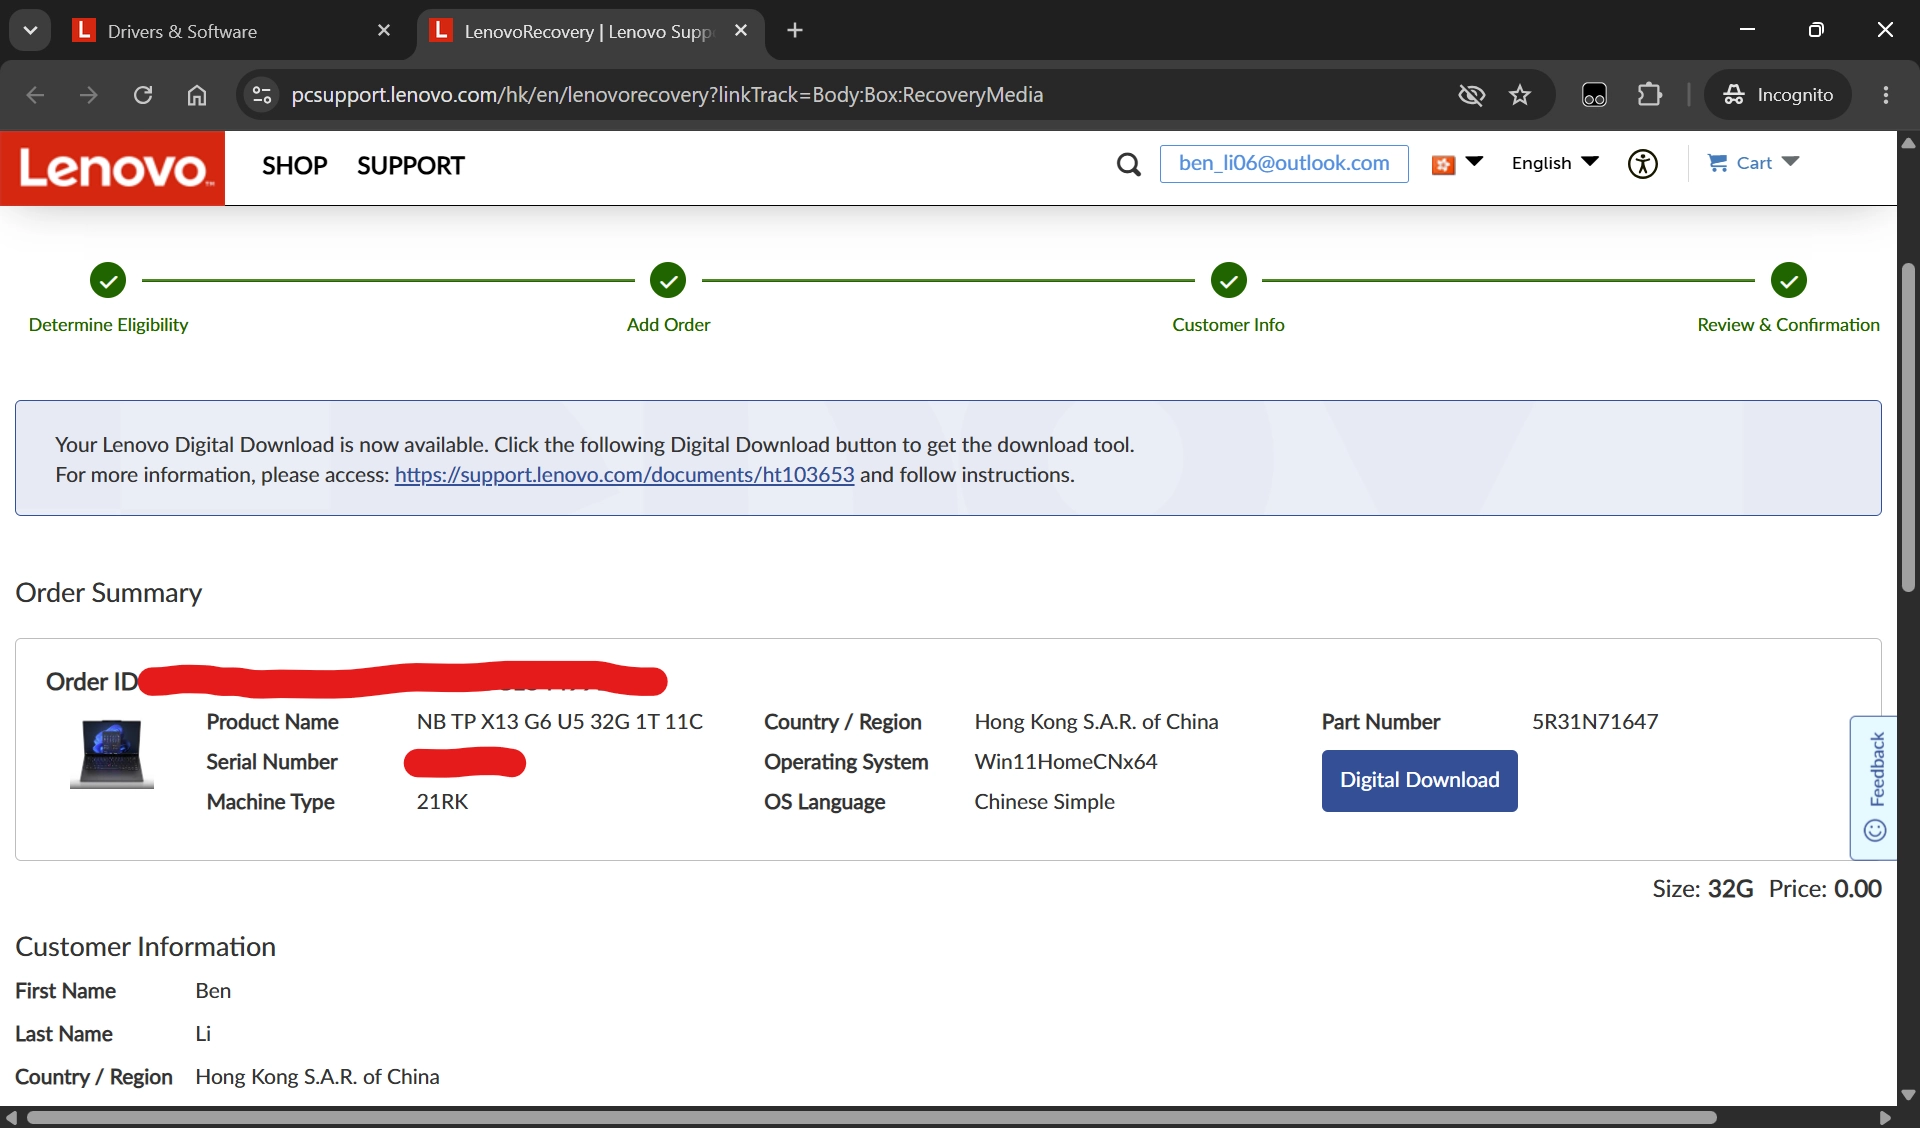Click the scroll down arrow
Viewport: 1920px width, 1128px height.
point(1908,1094)
